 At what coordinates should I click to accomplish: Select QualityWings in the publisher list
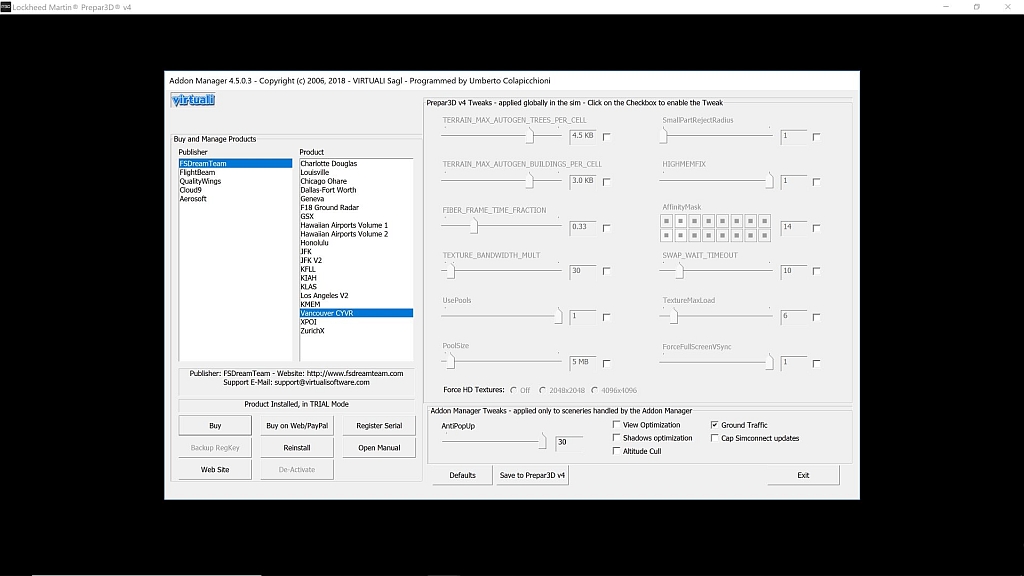point(200,181)
